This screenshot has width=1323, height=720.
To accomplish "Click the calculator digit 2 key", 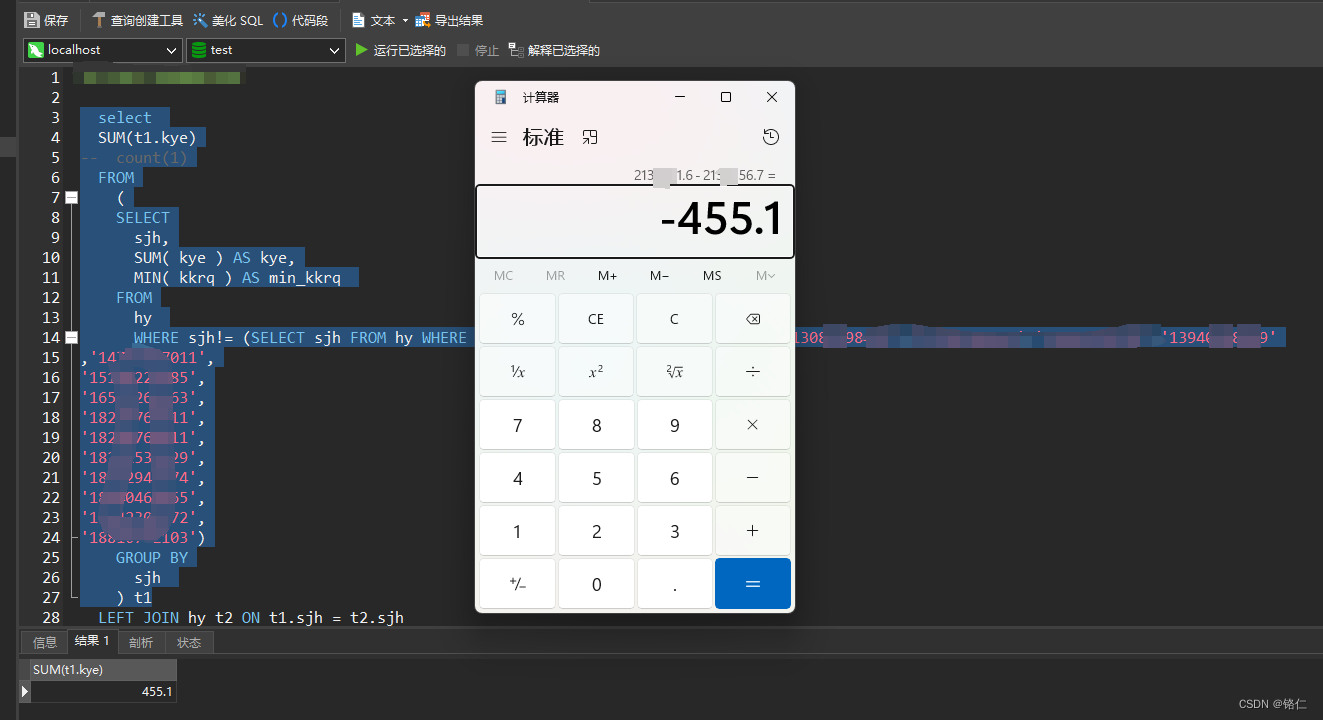I will pos(596,531).
